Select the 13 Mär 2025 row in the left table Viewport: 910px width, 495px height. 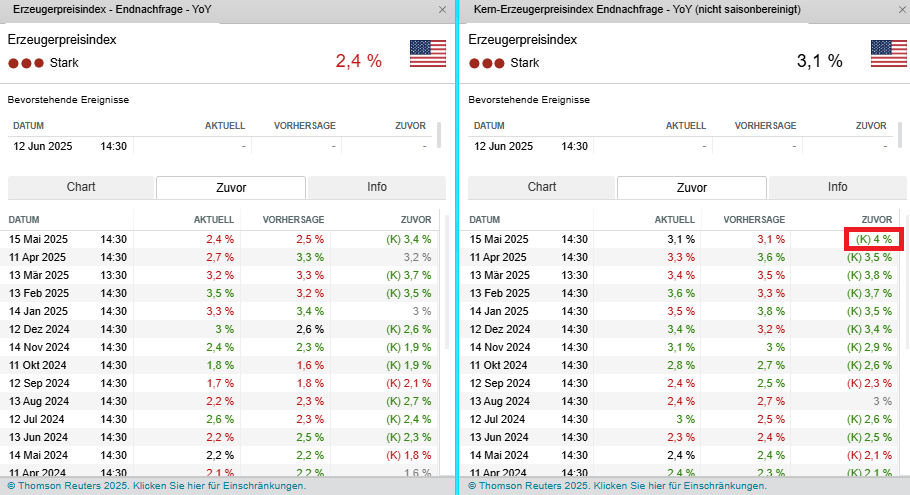221,275
